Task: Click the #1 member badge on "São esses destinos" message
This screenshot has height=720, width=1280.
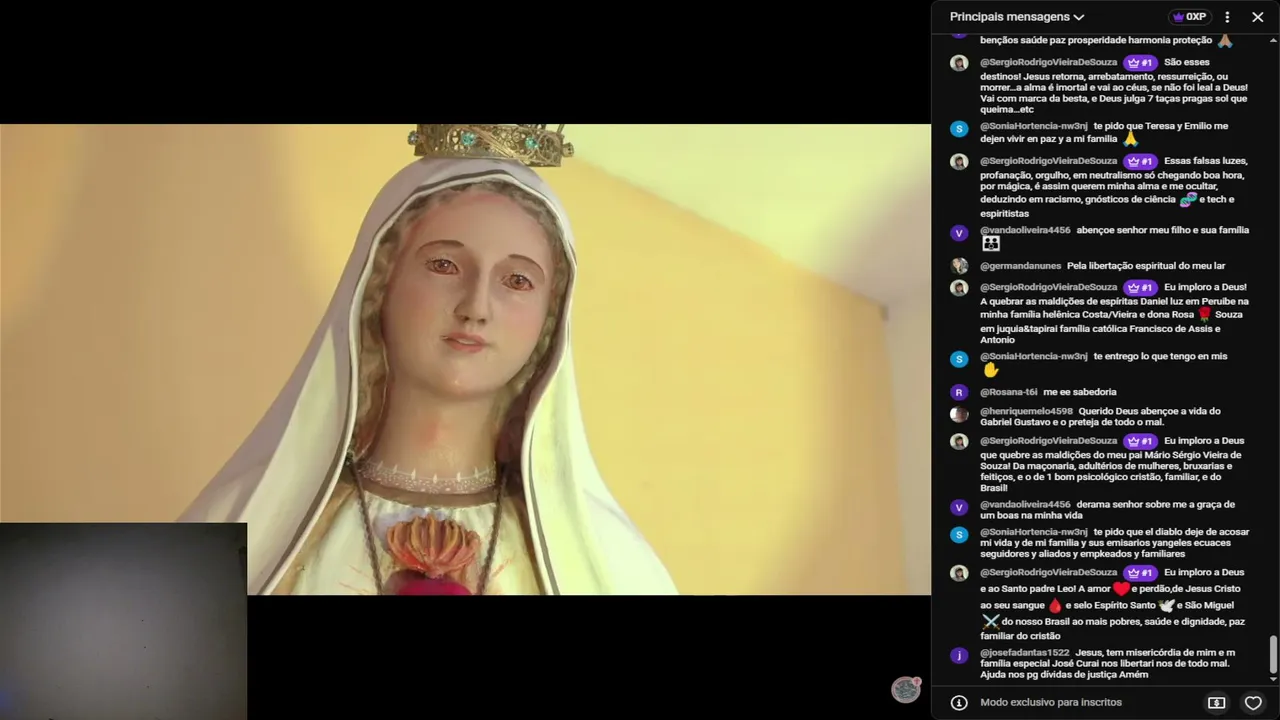Action: point(1140,62)
